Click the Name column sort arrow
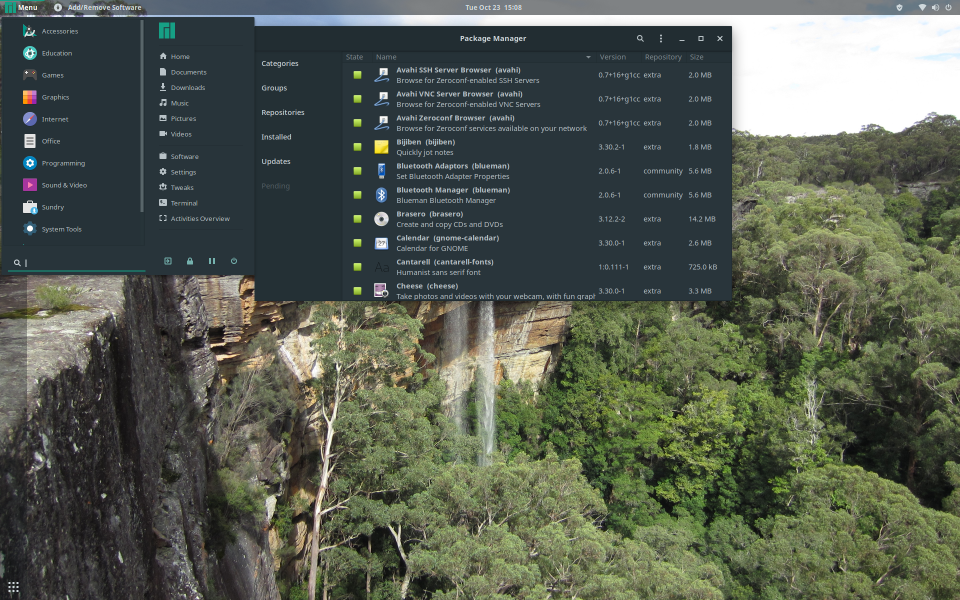This screenshot has height=600, width=960. pos(588,58)
